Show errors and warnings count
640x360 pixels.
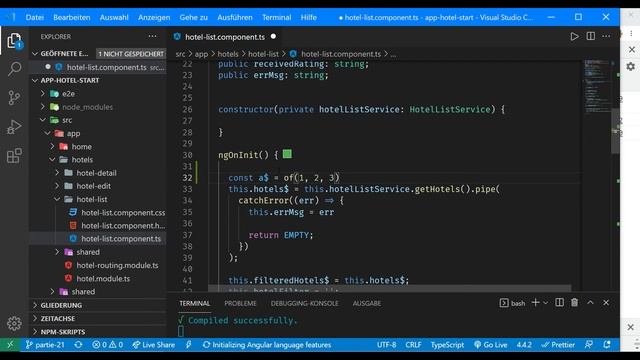click(107, 344)
